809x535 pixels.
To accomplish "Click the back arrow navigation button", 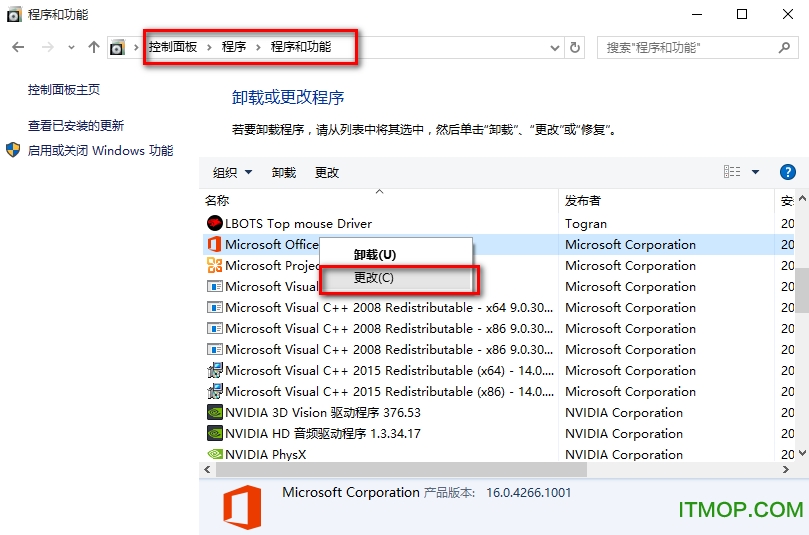I will [18, 47].
